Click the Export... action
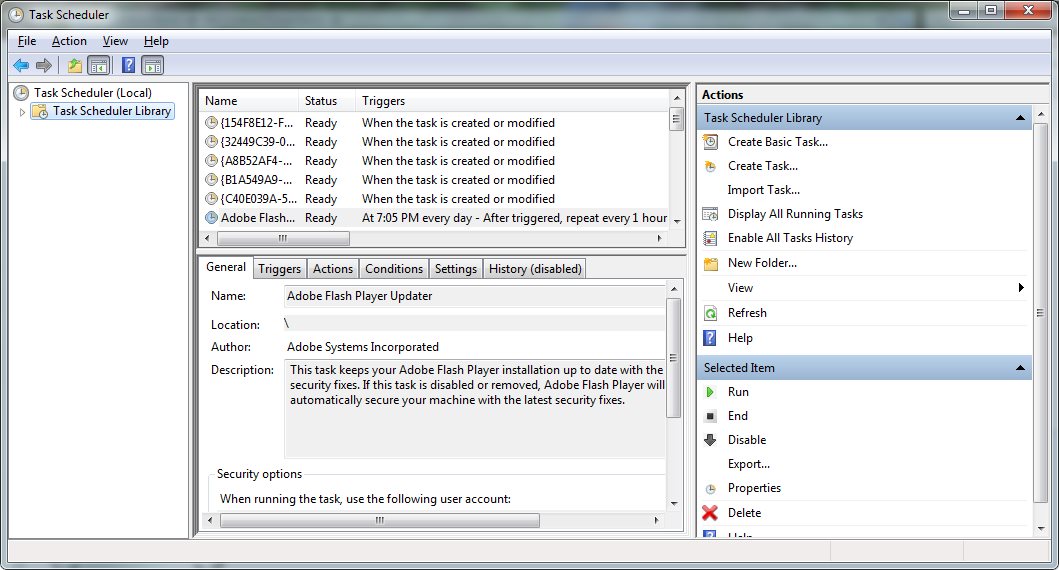 (748, 465)
